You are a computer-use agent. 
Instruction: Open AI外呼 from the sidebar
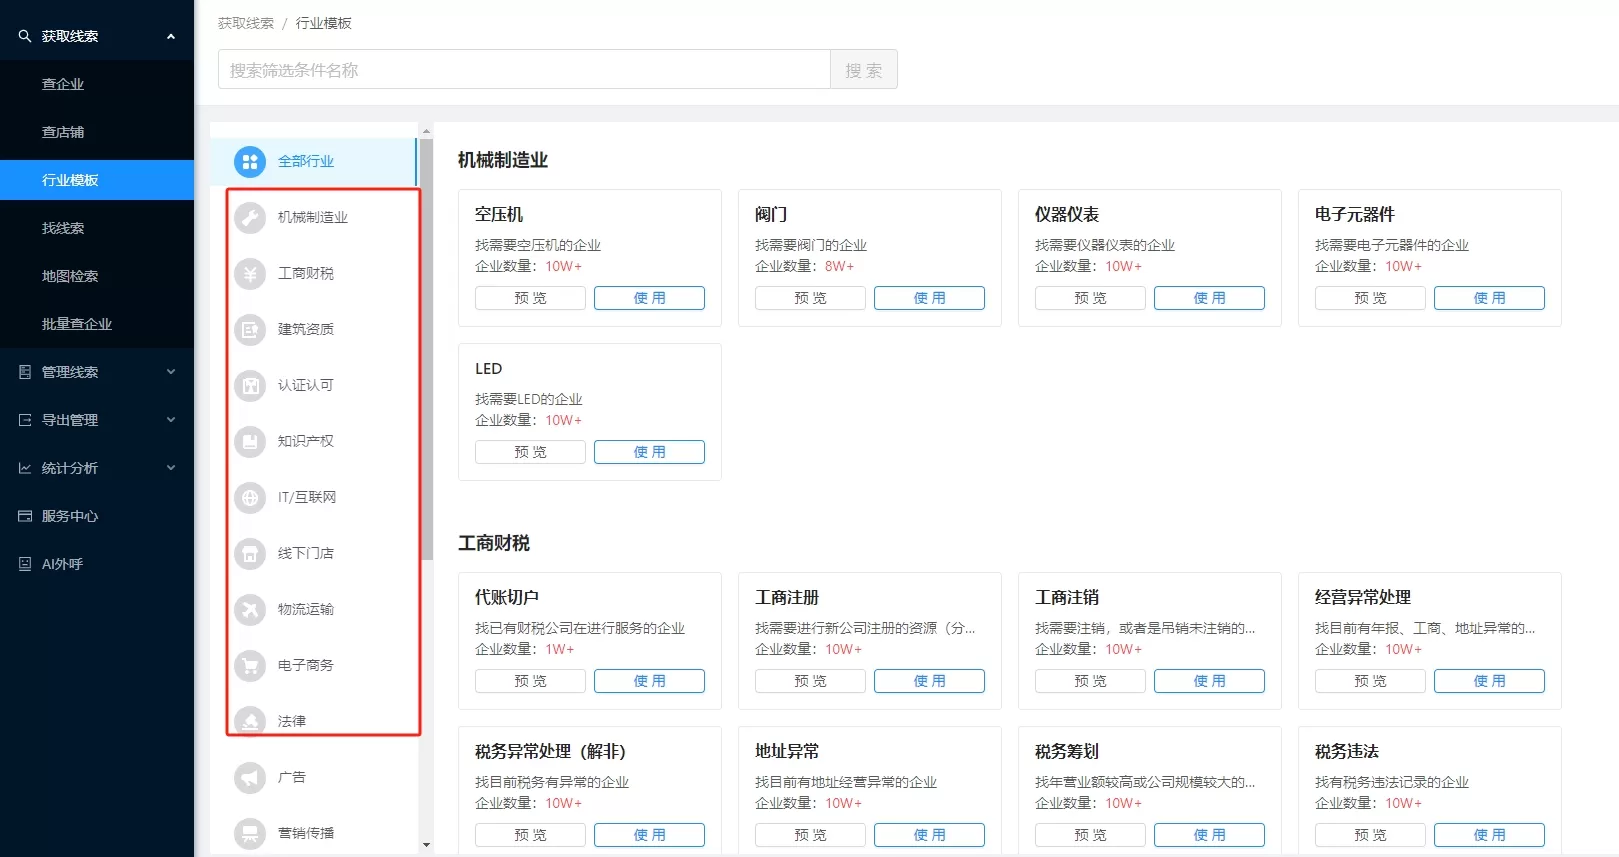62,564
